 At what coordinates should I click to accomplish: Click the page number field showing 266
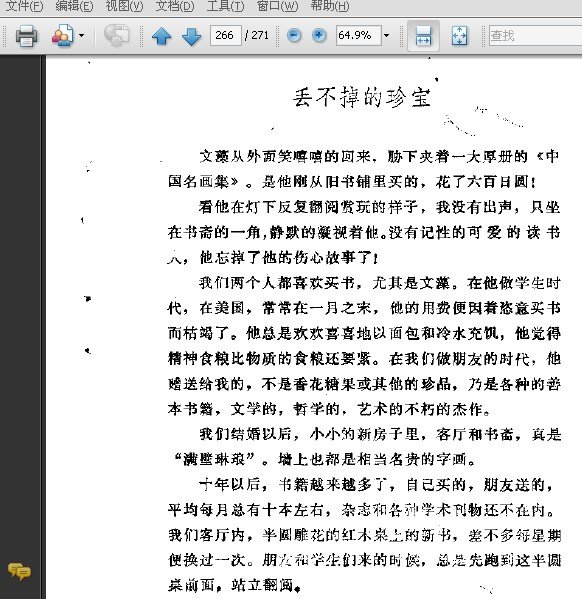[225, 36]
